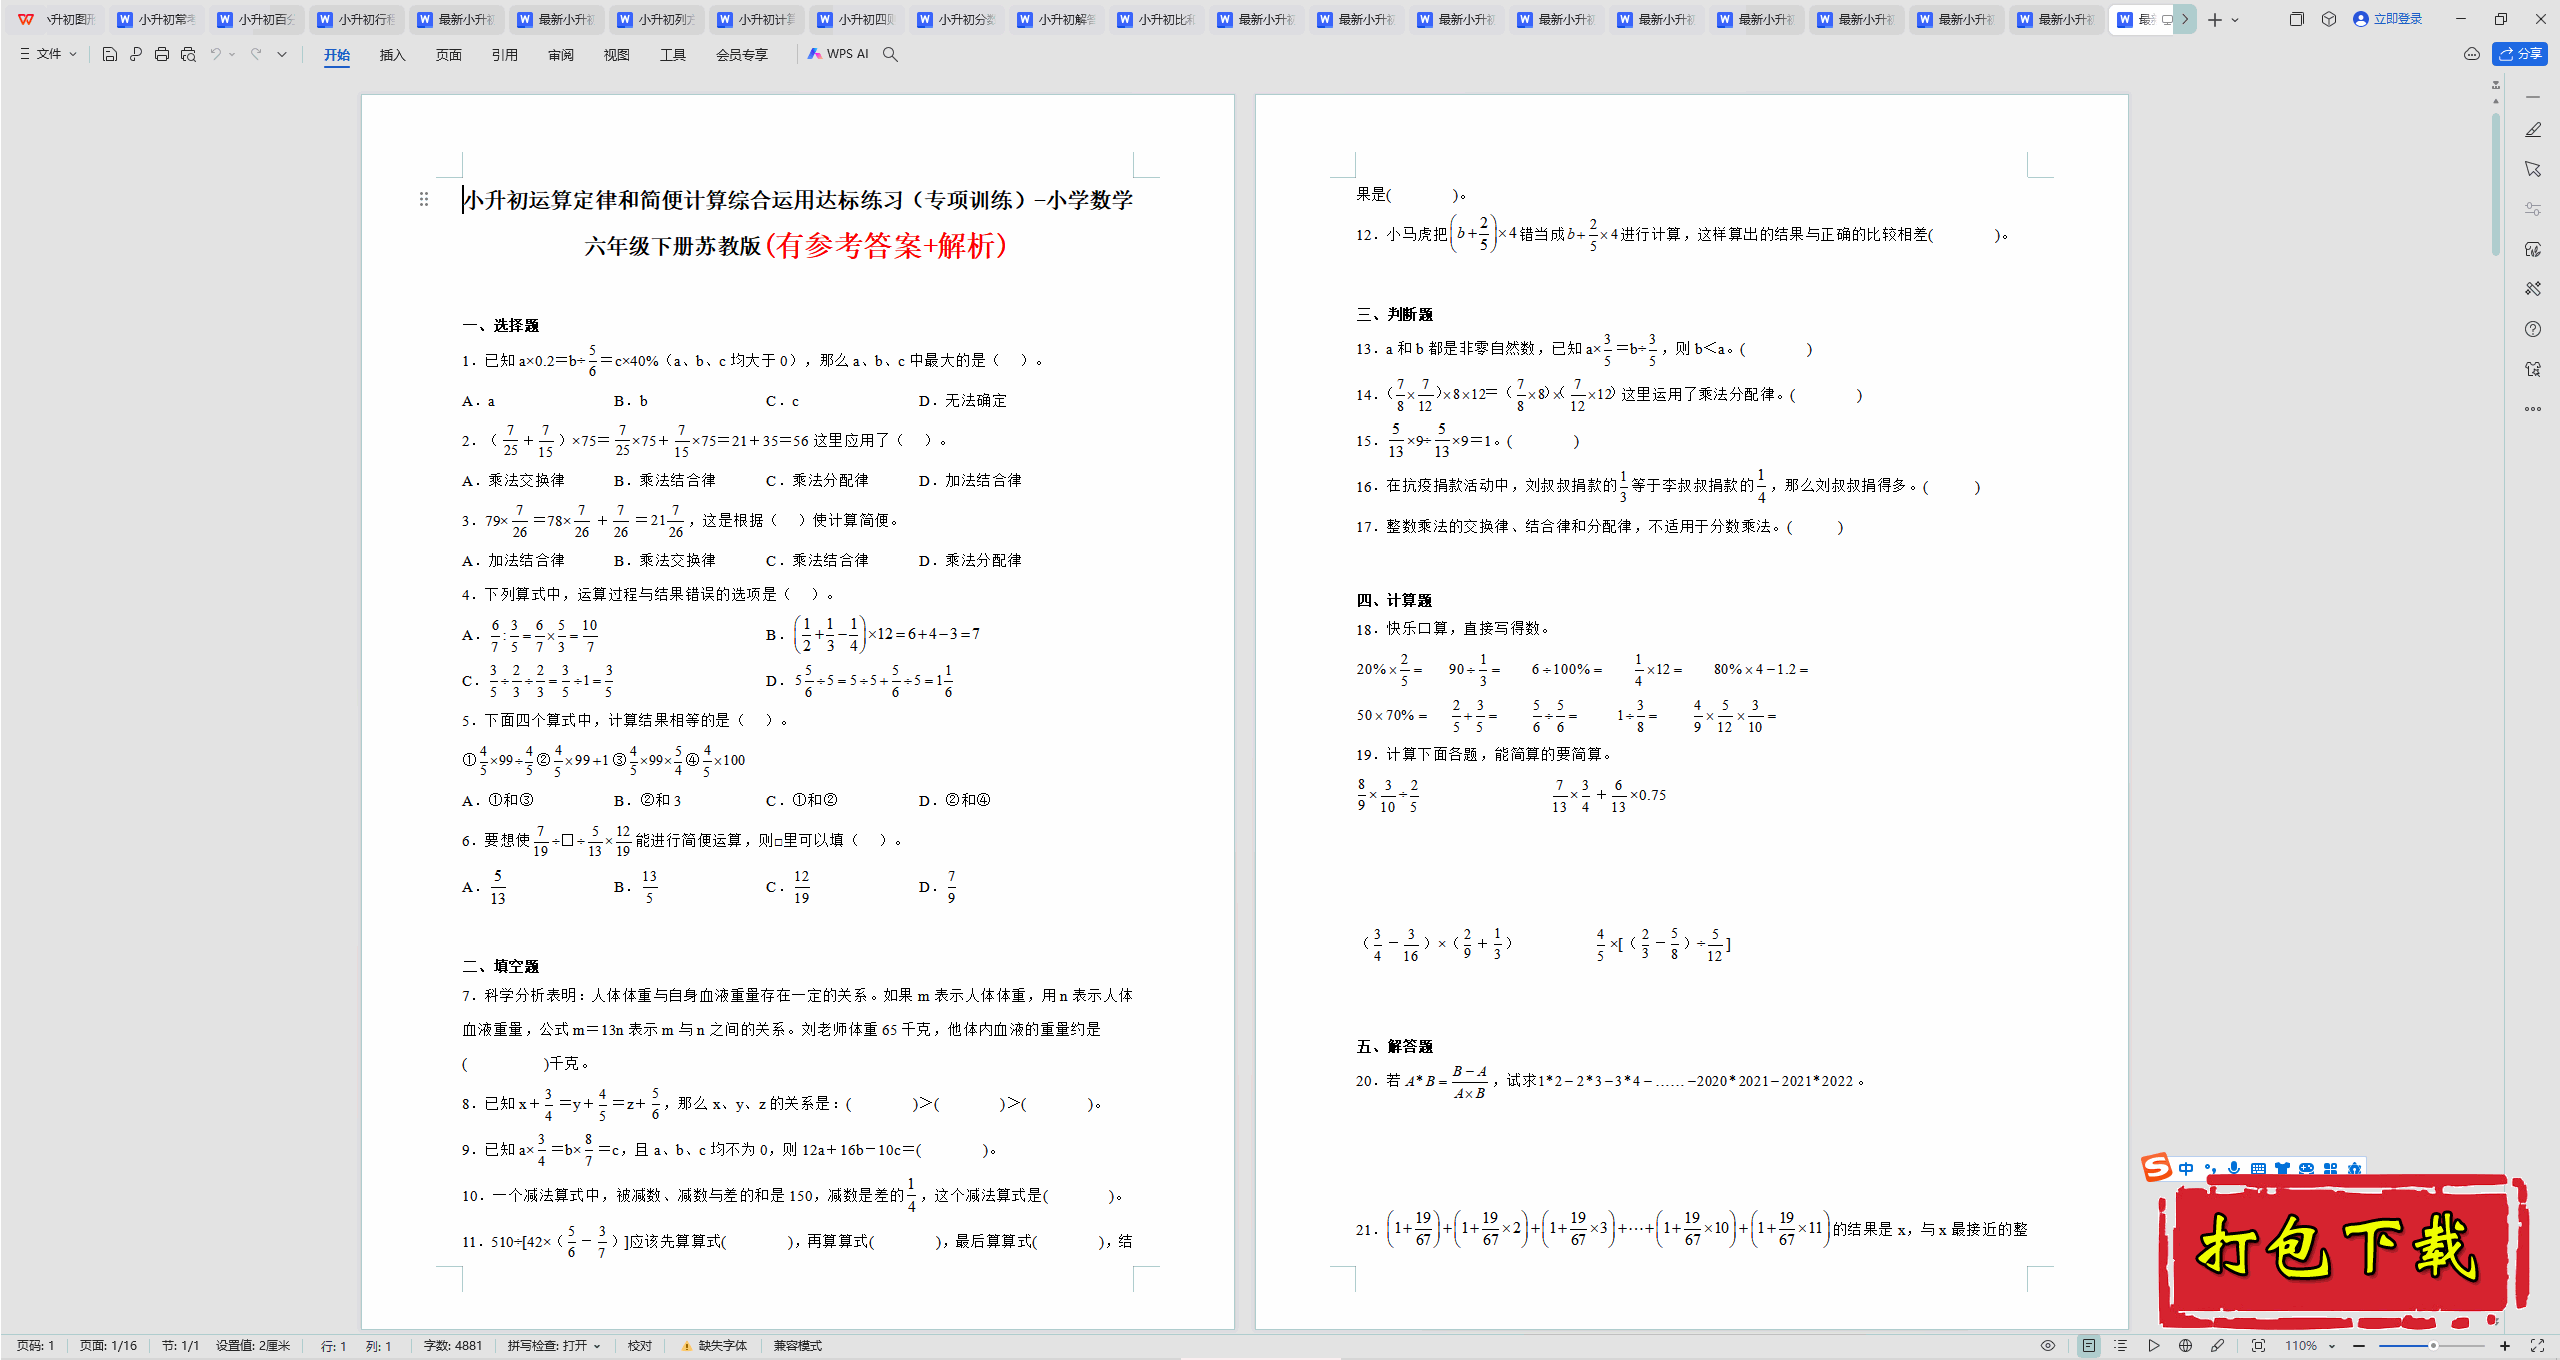Click the tools icon in right sidebar
Viewport: 2560px width, 1360px height.
pos(2533,289)
